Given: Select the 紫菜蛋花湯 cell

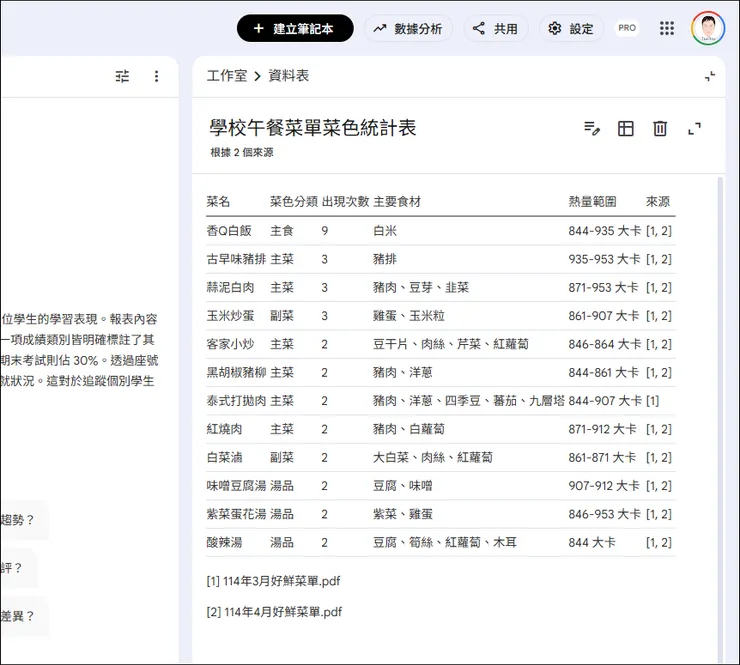Looking at the screenshot, I should 236,514.
